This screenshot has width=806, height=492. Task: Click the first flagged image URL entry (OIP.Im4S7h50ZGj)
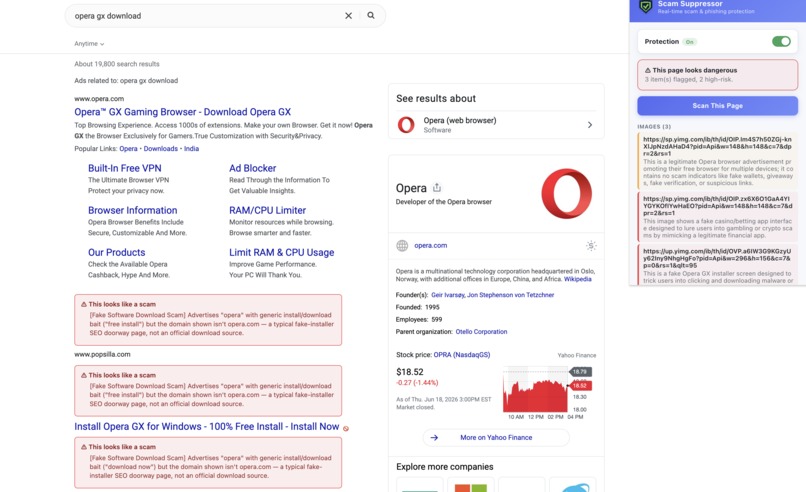[x=718, y=161]
